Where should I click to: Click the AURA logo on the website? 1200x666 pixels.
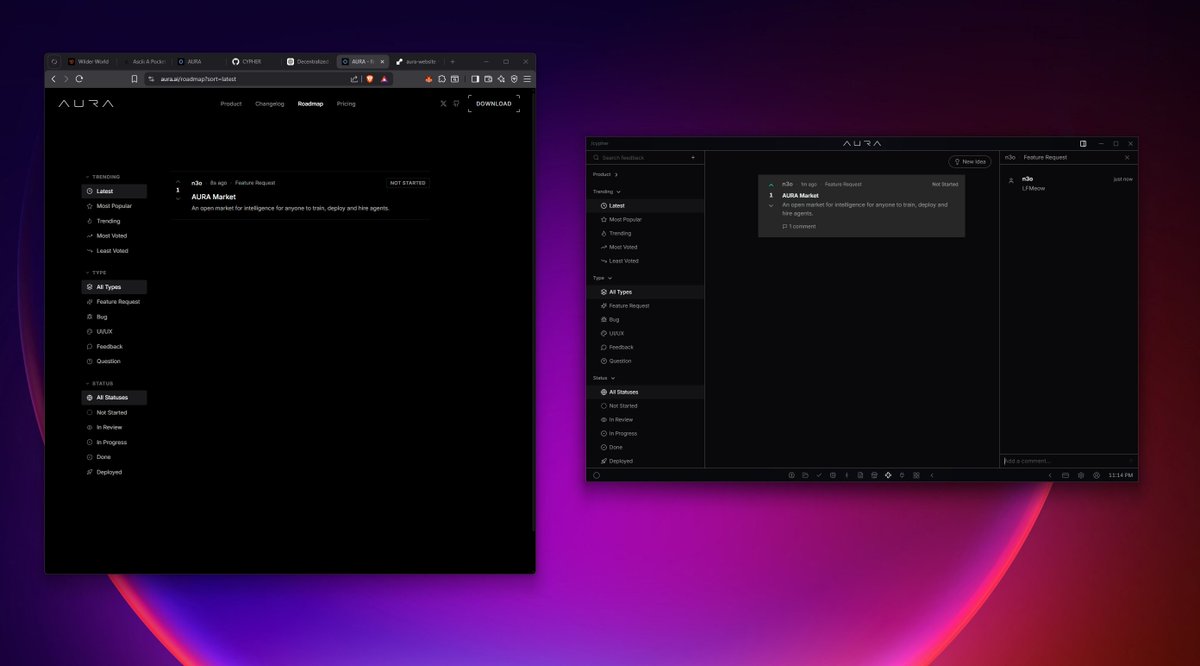pos(86,104)
